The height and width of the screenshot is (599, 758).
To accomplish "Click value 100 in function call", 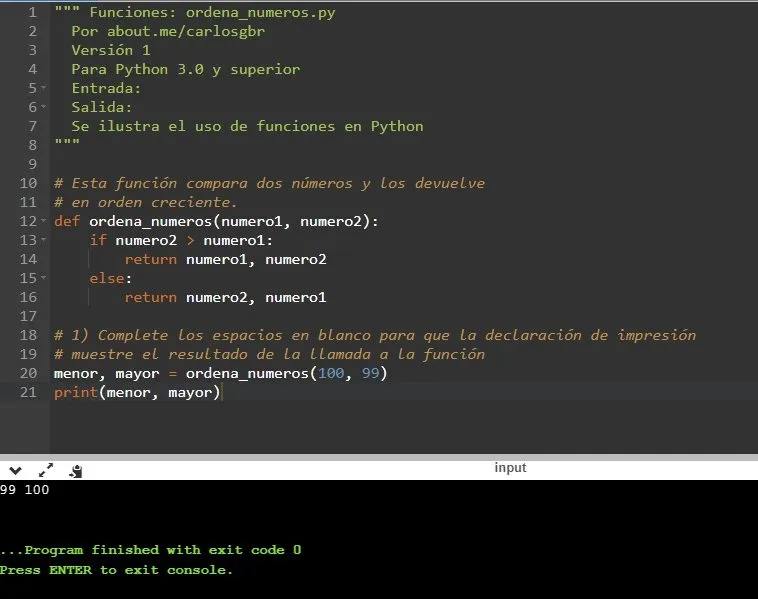I will [331, 373].
